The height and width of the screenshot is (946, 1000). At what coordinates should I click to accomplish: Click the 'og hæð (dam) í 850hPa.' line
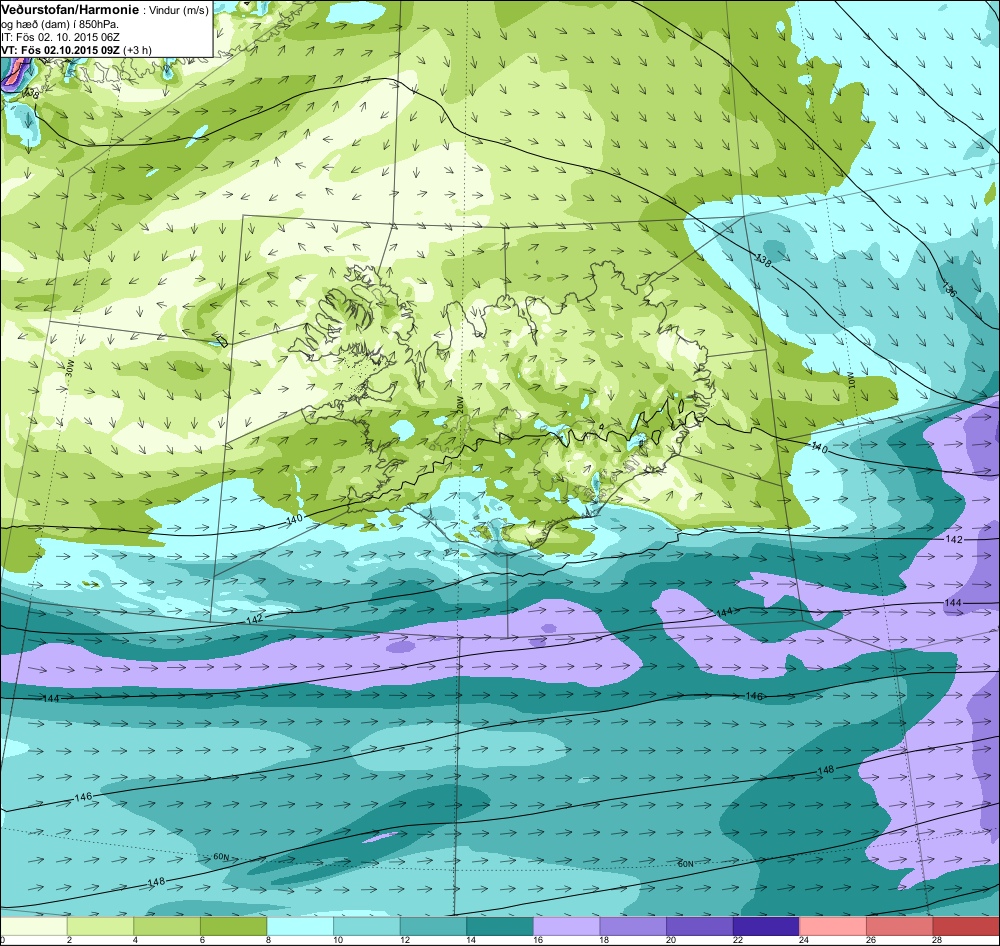click(60, 24)
